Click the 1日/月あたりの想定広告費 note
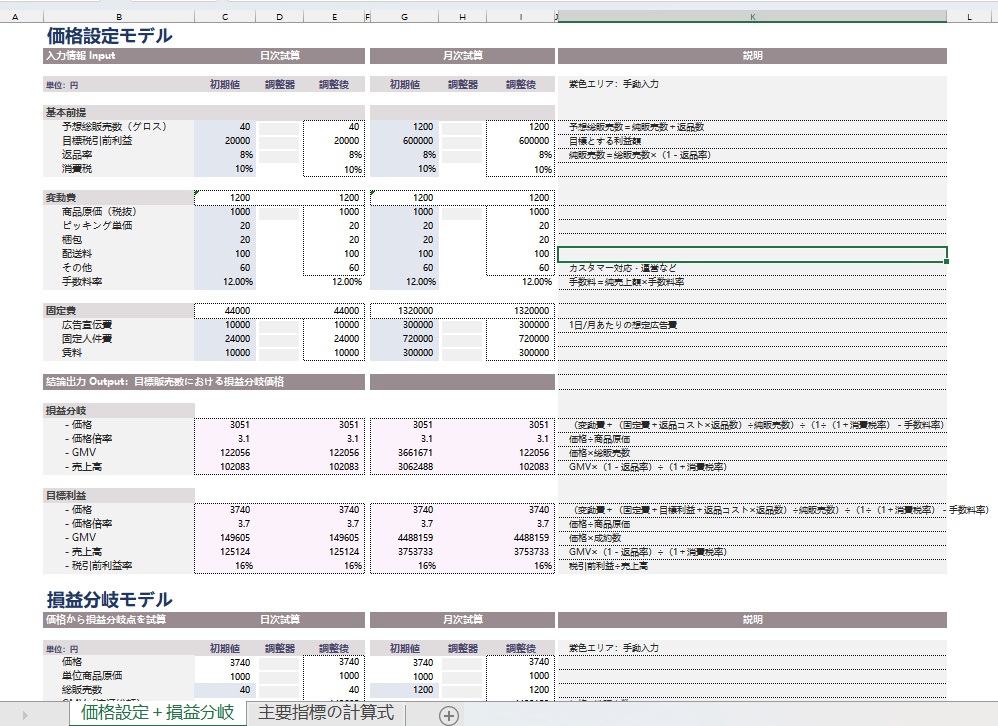Image resolution: width=998 pixels, height=726 pixels. pos(622,325)
